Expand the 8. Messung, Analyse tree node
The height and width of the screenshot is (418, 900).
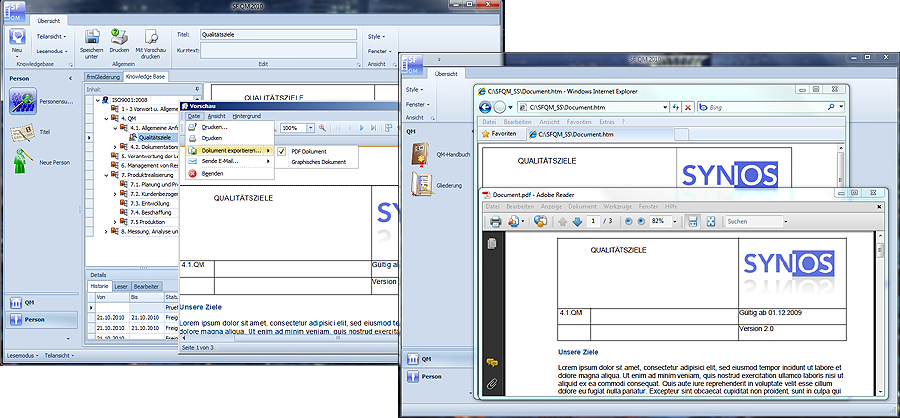click(x=107, y=231)
